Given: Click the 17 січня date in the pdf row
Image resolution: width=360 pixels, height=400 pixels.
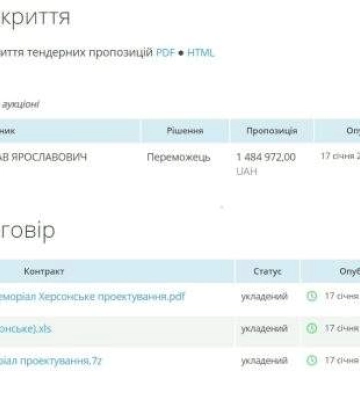Looking at the screenshot, I should click(x=342, y=296).
